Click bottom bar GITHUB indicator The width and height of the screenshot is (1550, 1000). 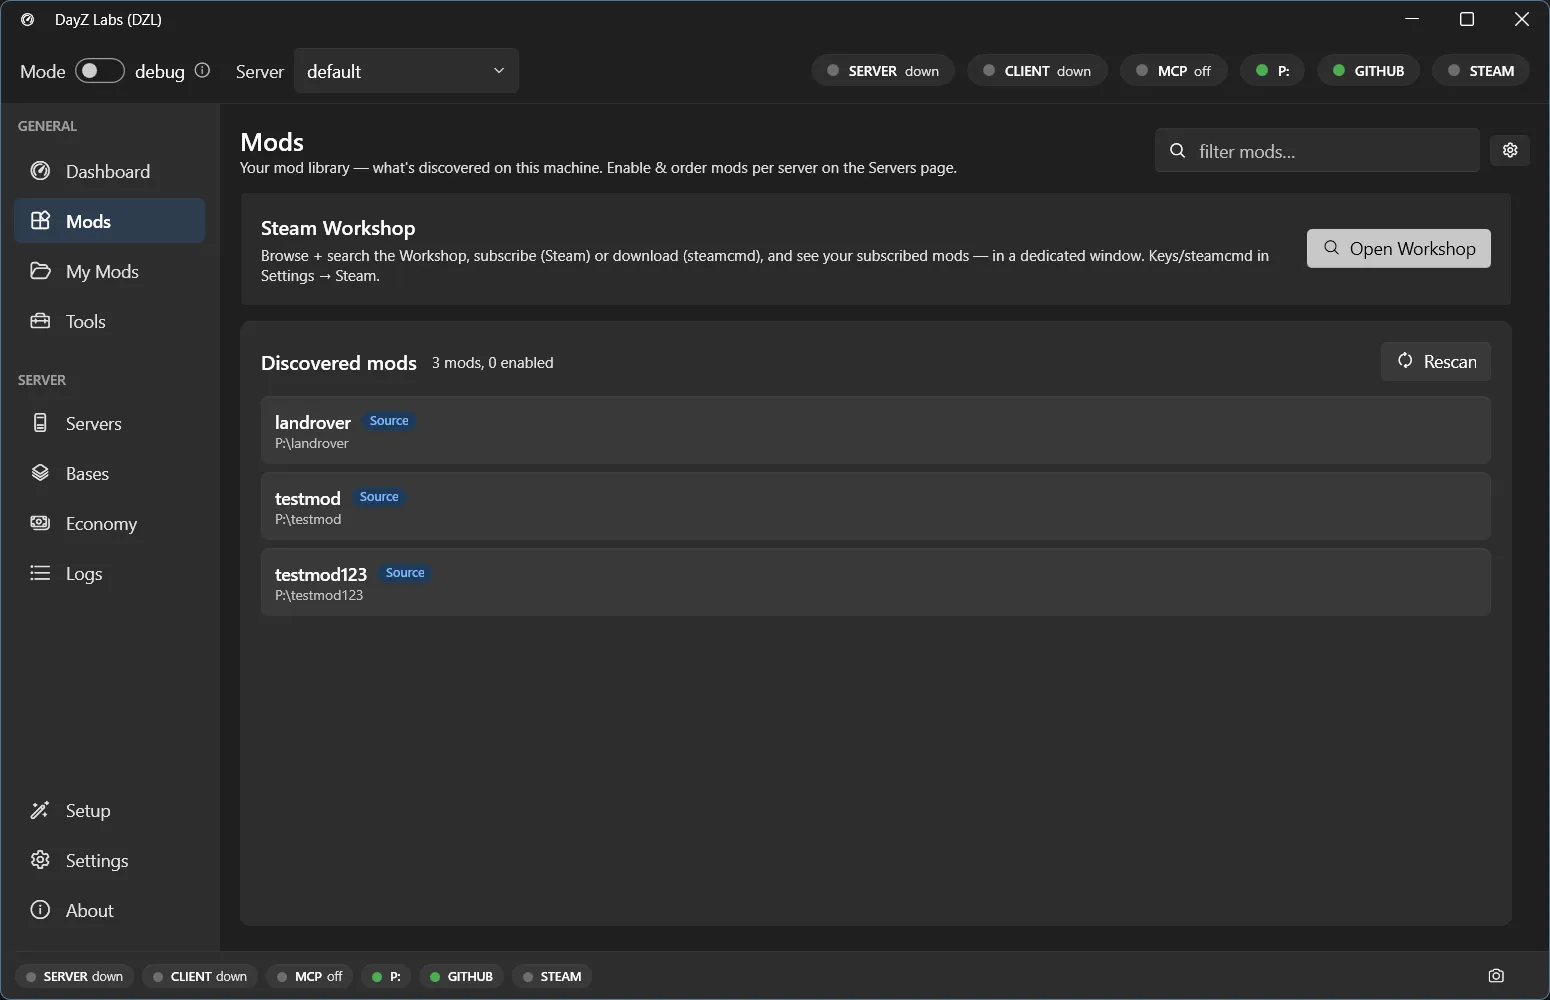click(461, 976)
